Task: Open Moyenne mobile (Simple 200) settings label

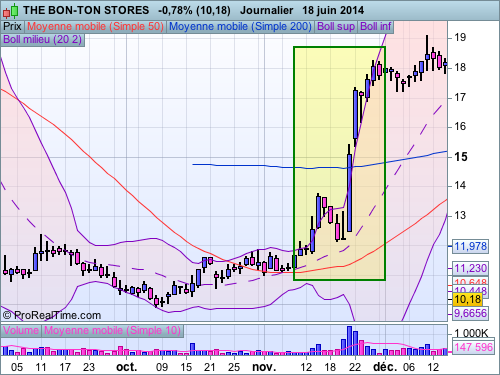Action: click(240, 26)
